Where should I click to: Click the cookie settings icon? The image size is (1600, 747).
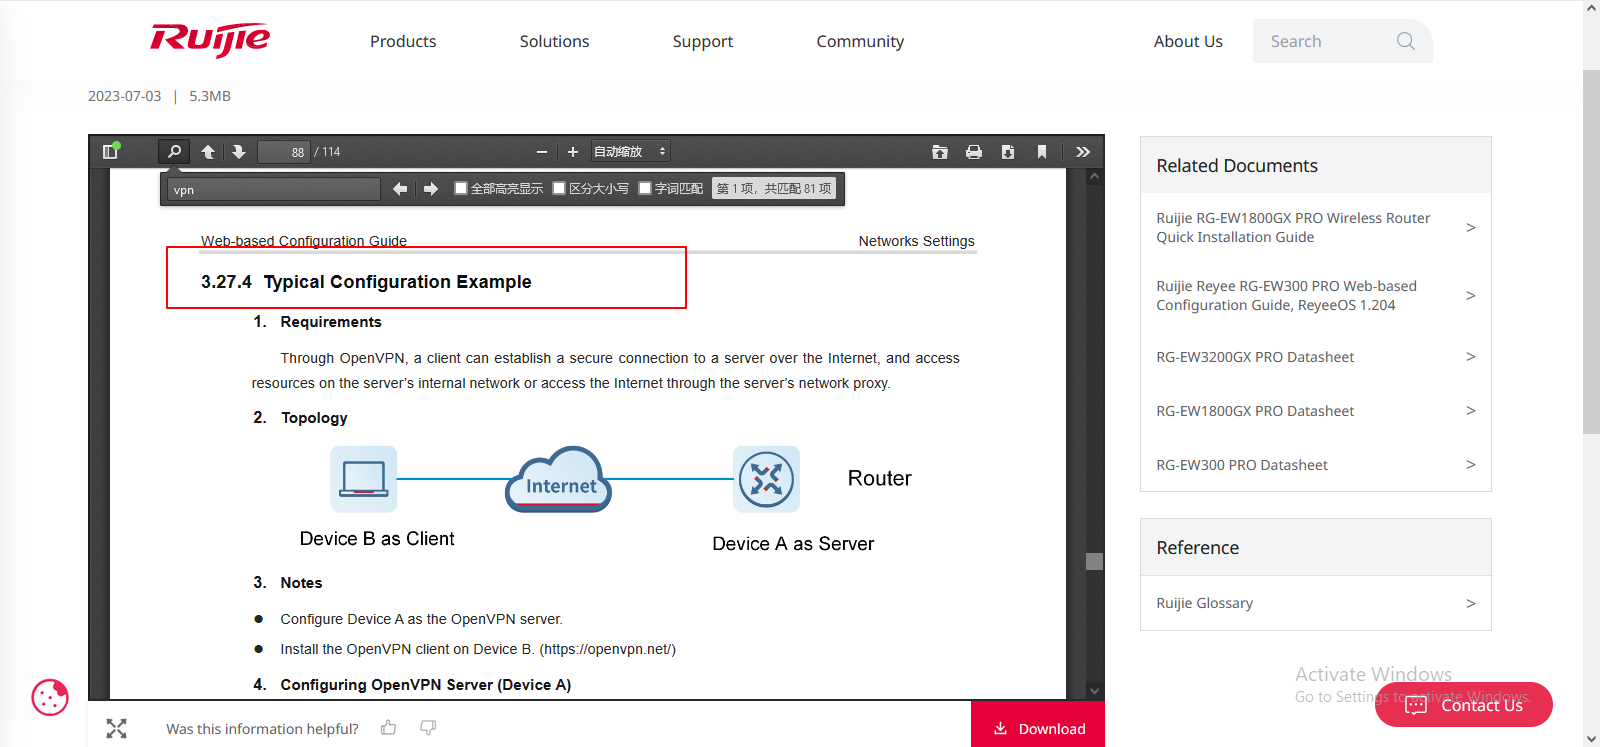pyautogui.click(x=50, y=697)
